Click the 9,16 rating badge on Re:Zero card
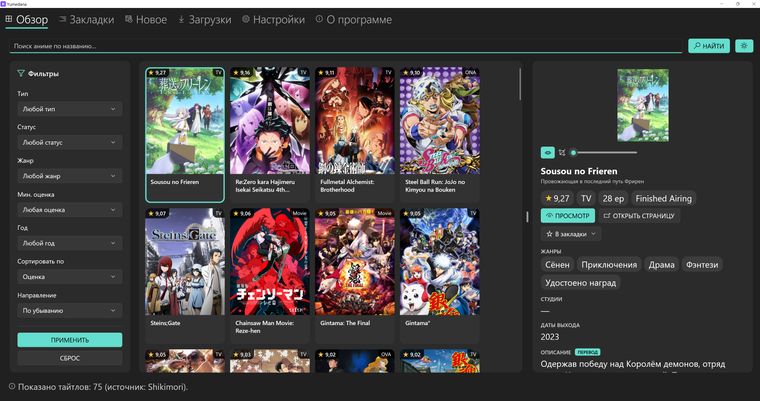This screenshot has width=760, height=401. 241,73
